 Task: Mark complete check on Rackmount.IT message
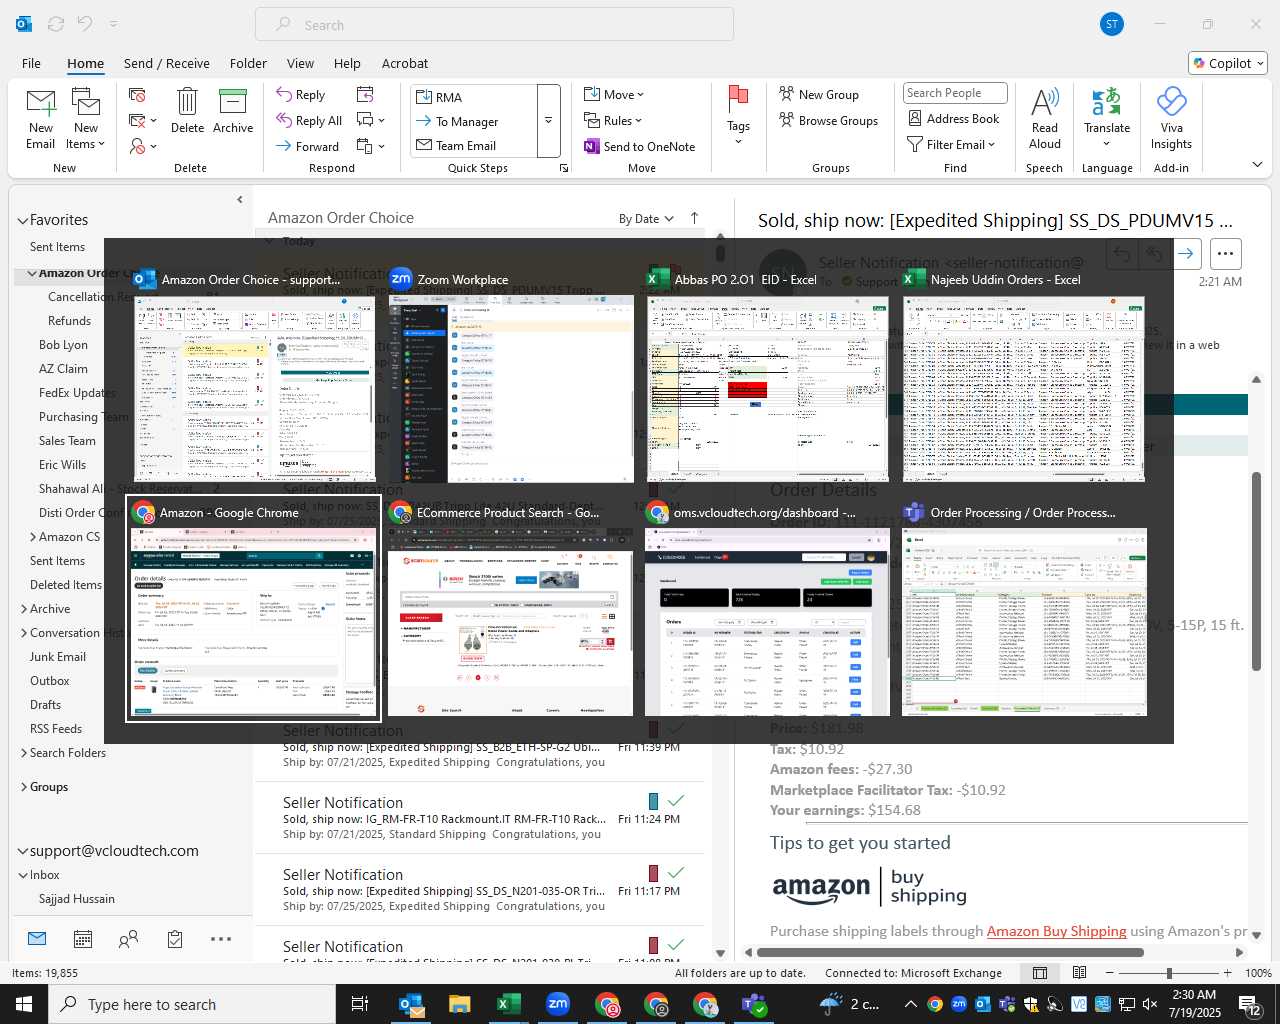[676, 801]
